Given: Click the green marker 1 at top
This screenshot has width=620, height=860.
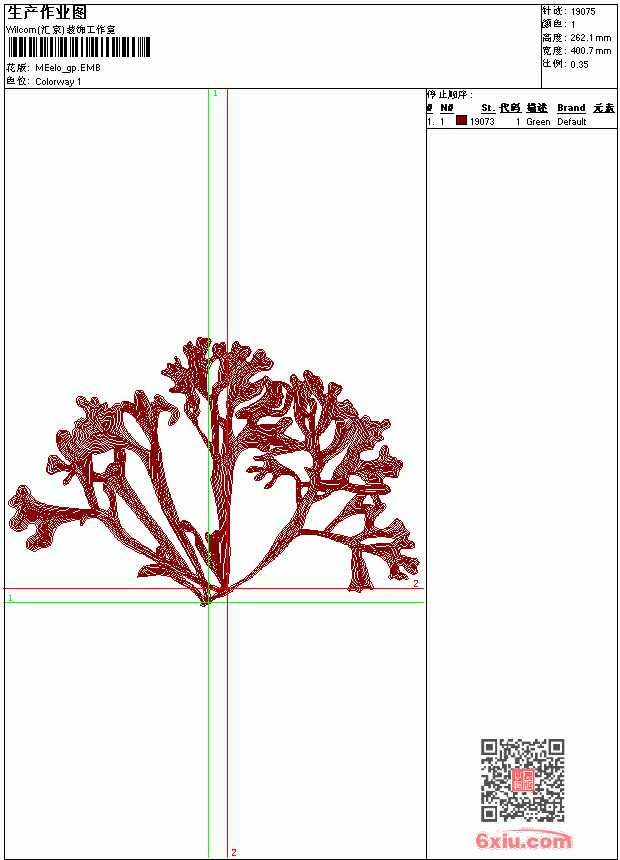Looking at the screenshot, I should (215, 94).
